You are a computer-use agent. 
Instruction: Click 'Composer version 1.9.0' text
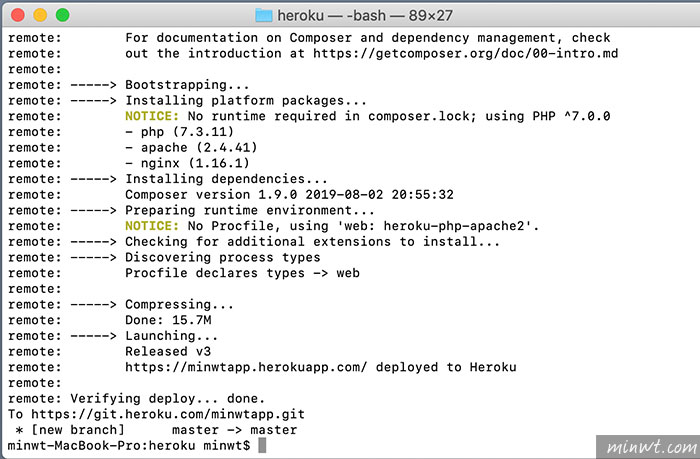(x=211, y=195)
